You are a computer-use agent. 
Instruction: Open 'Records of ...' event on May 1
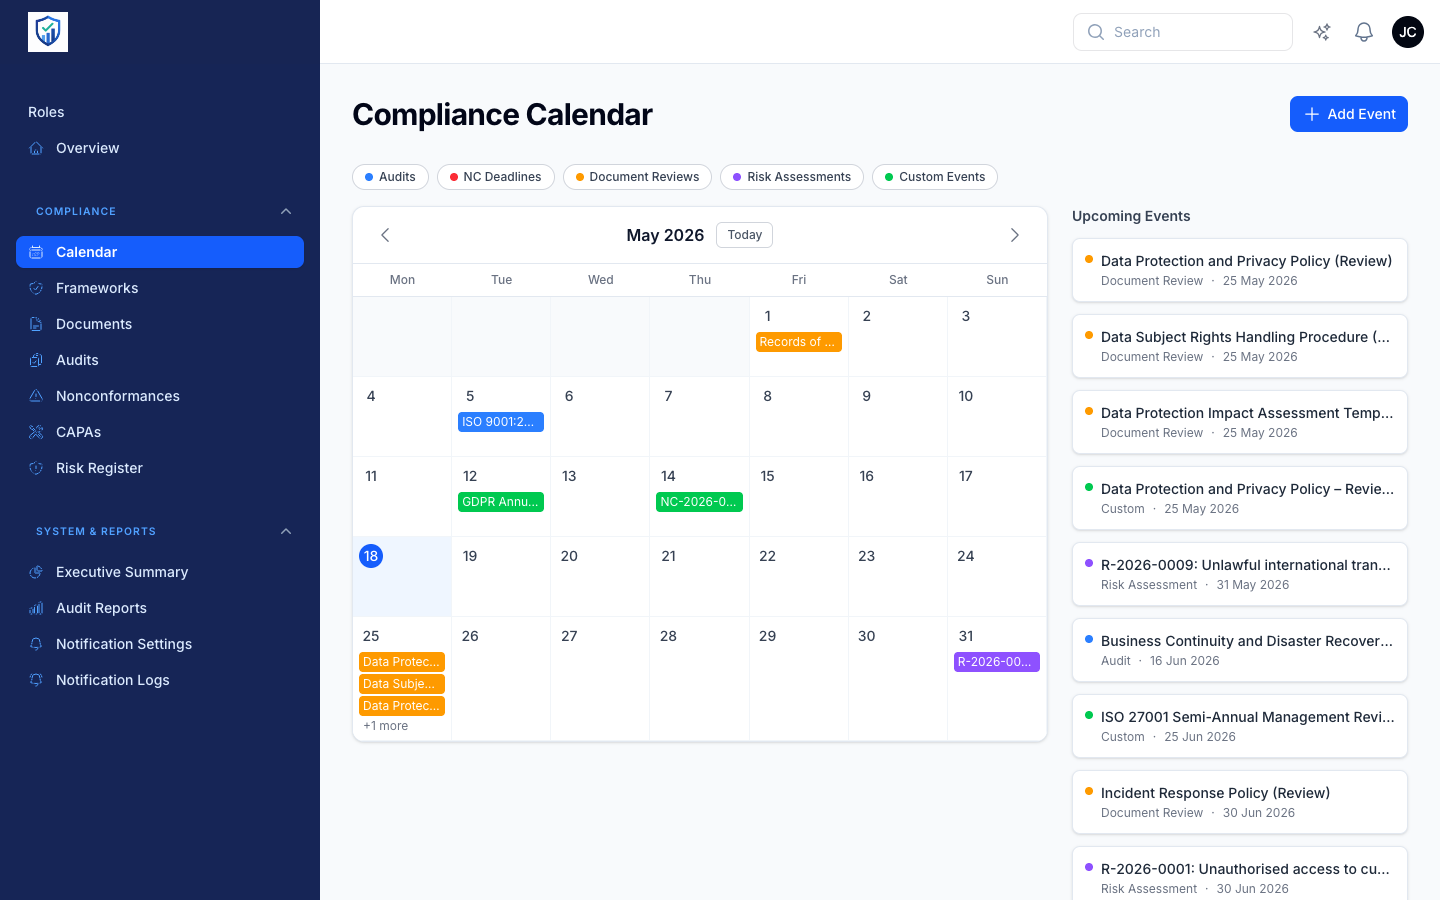(x=799, y=342)
